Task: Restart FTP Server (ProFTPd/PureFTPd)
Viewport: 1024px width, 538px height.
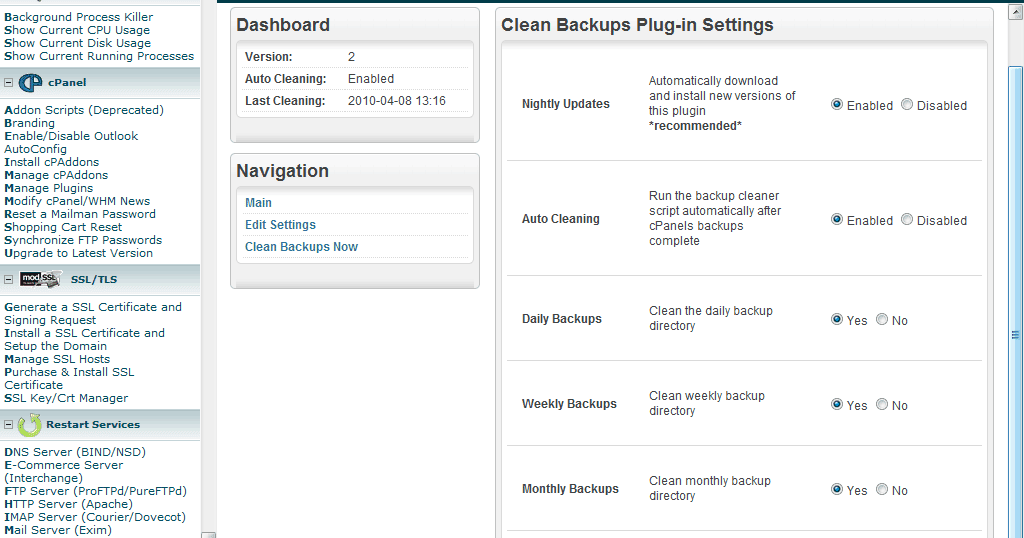Action: 95,492
